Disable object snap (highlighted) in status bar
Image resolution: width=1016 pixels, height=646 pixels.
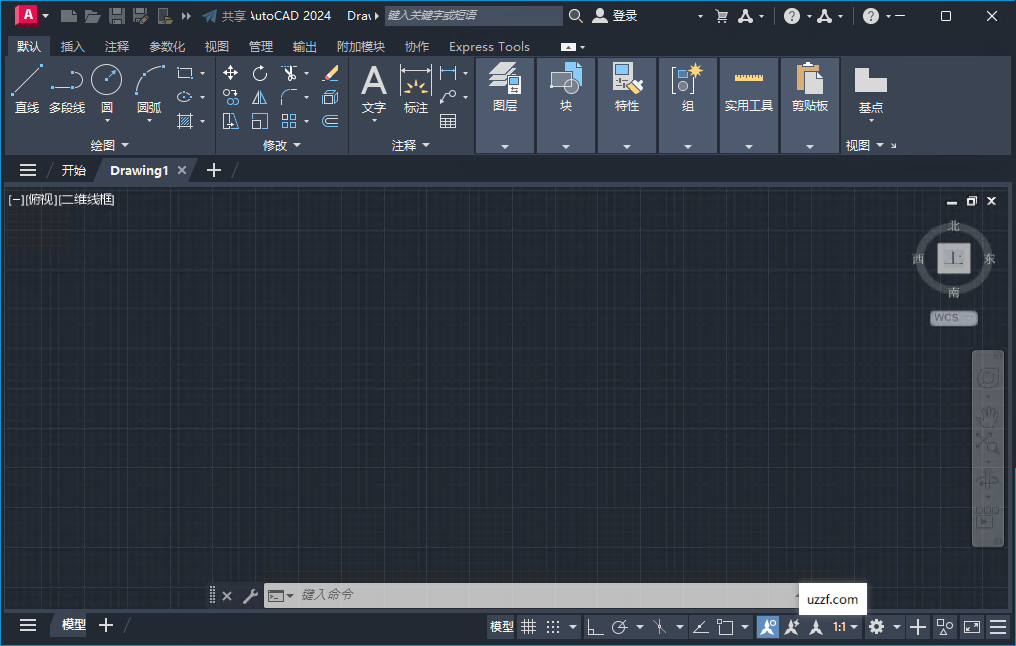tap(767, 626)
